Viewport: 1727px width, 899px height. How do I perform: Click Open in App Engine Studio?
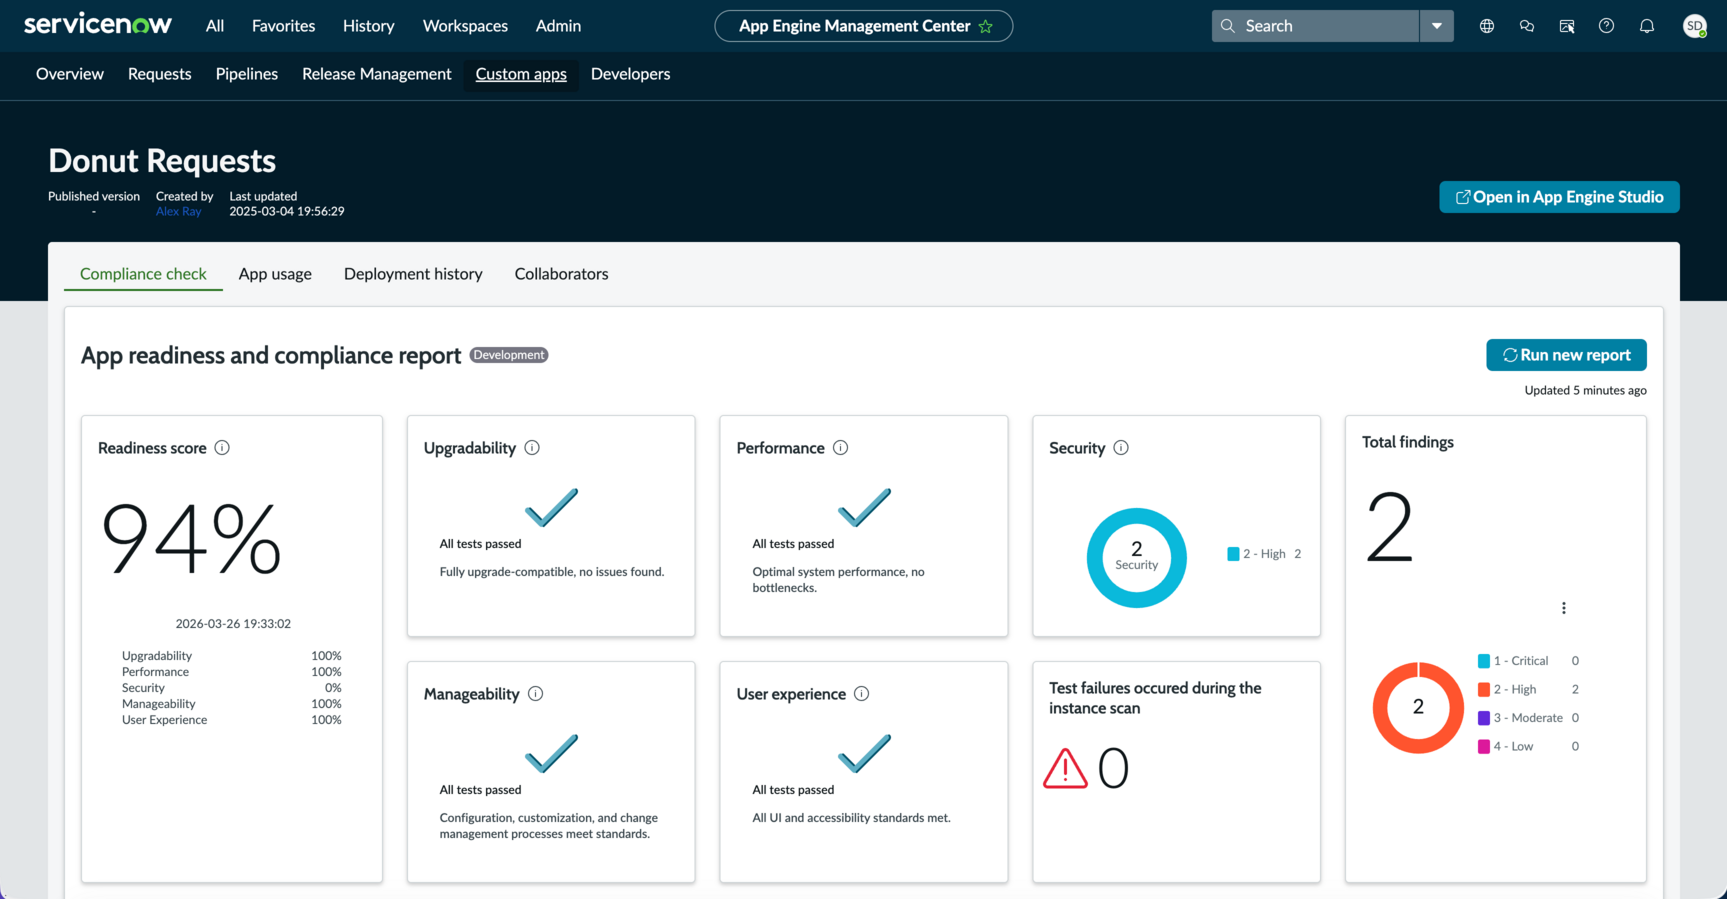point(1559,197)
